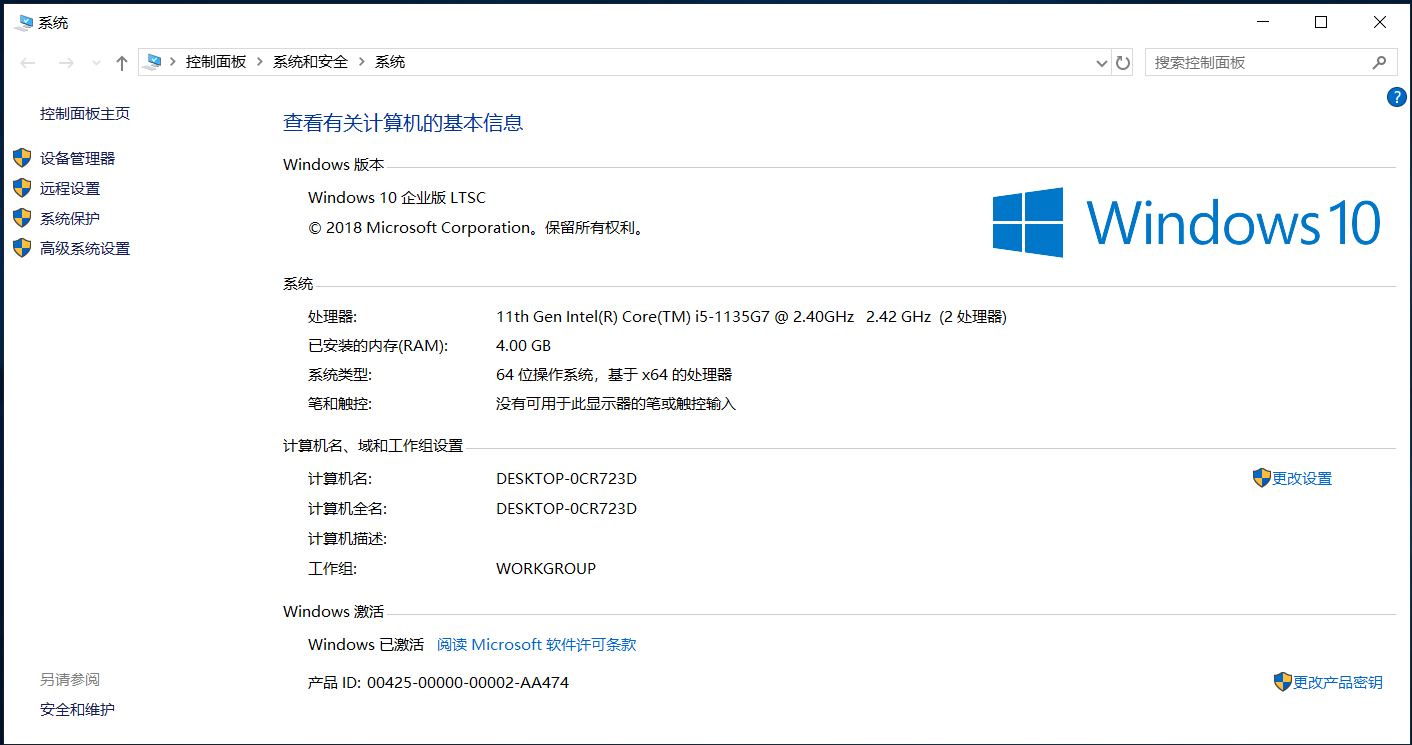
Task: Click the refresh icon in the address bar
Action: tap(1122, 61)
